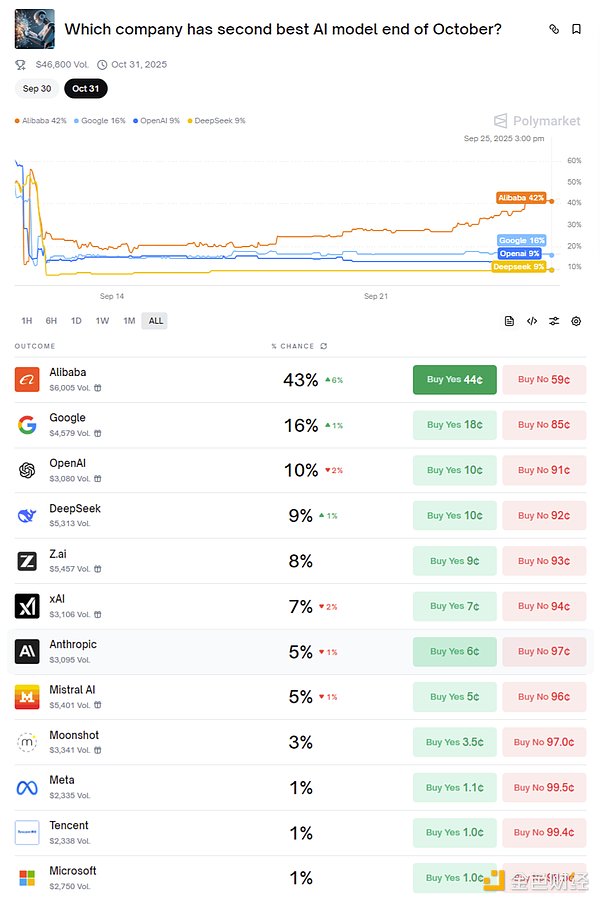Buy Yes 10¢ for OpenAI
The height and width of the screenshot is (902, 600).
(x=454, y=470)
